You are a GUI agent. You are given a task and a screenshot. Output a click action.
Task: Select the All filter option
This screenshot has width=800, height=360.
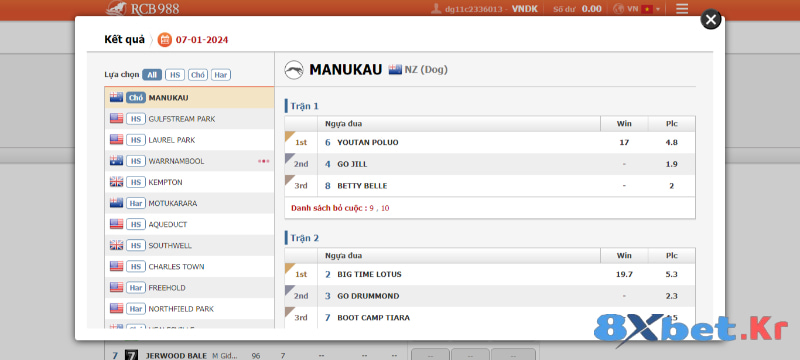coord(152,75)
